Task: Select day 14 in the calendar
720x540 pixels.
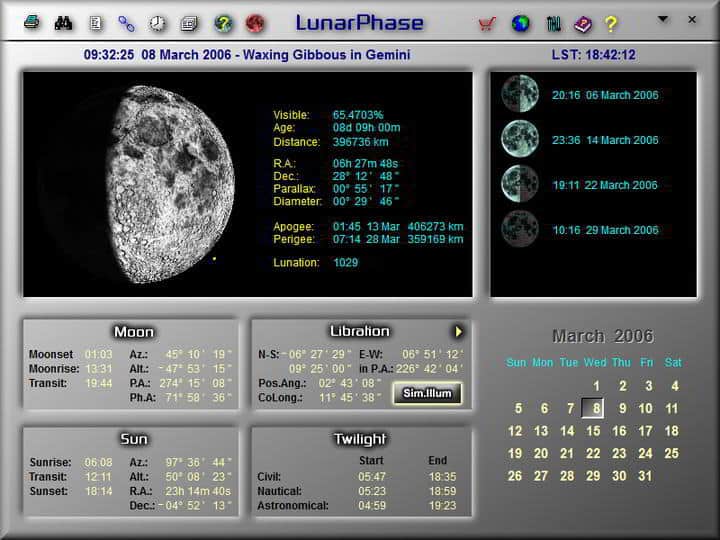Action: tap(567, 431)
